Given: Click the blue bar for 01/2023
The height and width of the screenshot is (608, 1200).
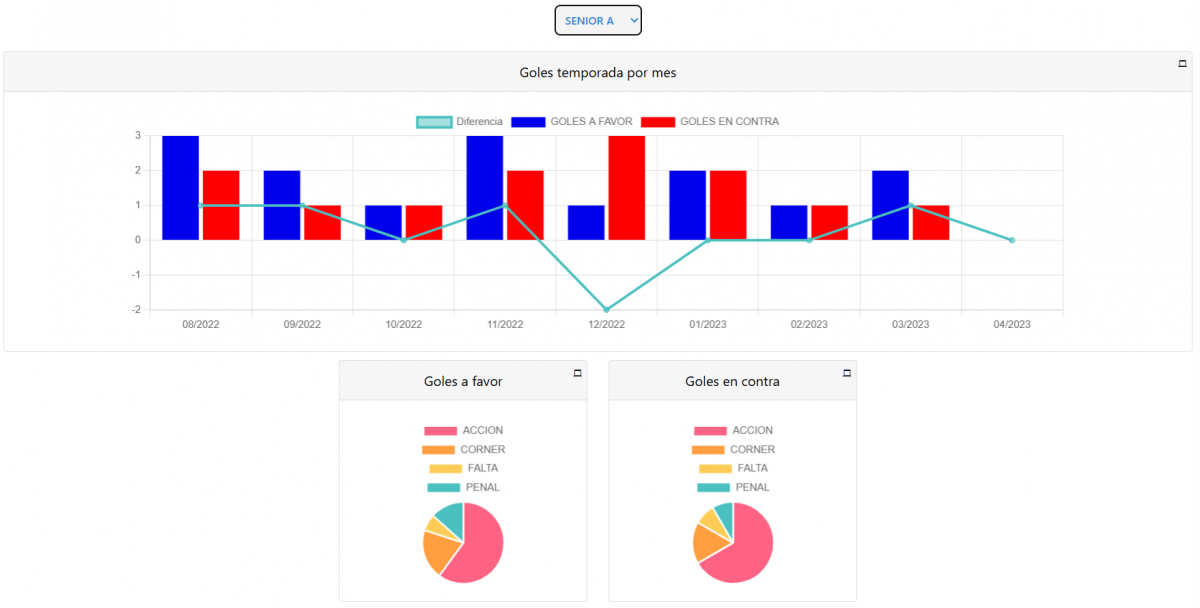Looking at the screenshot, I should [x=688, y=205].
